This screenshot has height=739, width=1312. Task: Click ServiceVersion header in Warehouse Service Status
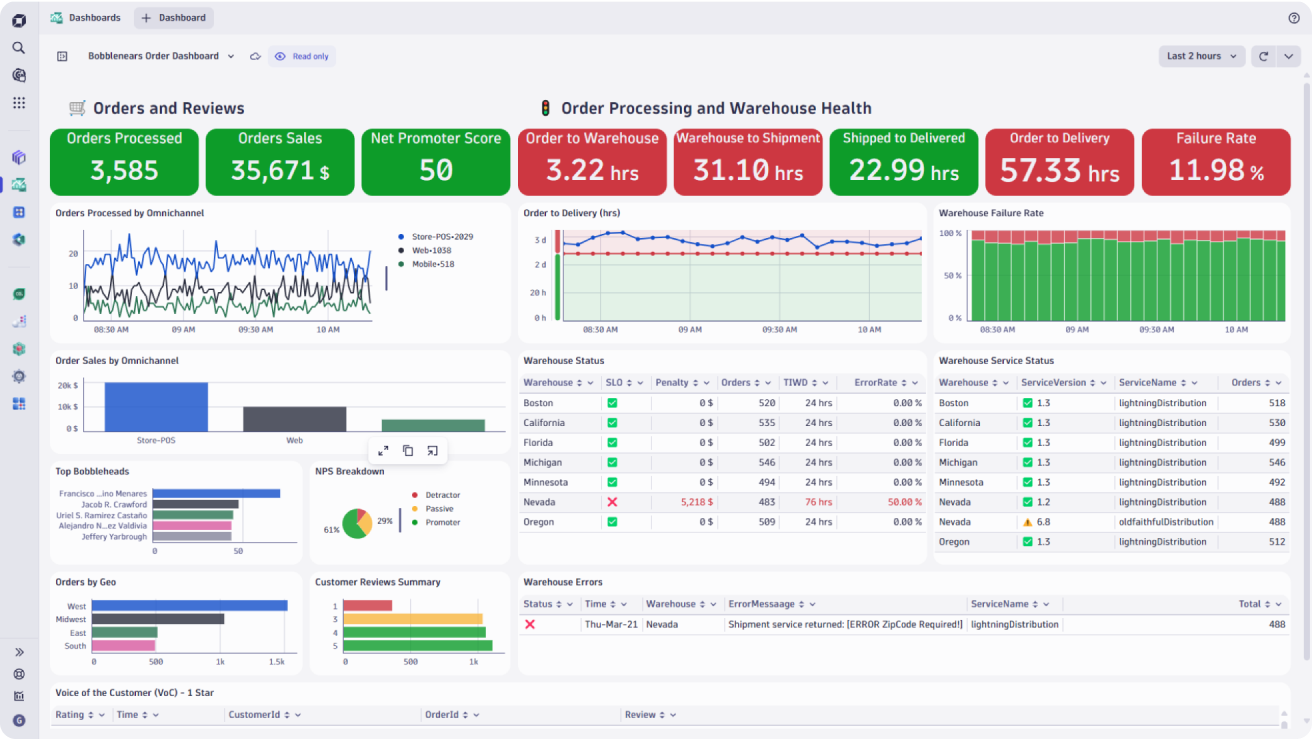point(1055,382)
